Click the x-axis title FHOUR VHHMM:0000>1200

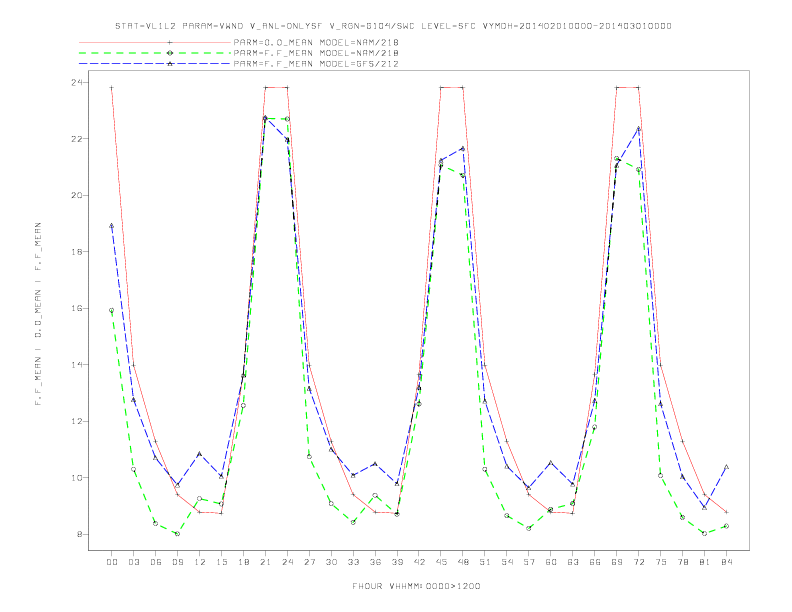click(x=416, y=586)
